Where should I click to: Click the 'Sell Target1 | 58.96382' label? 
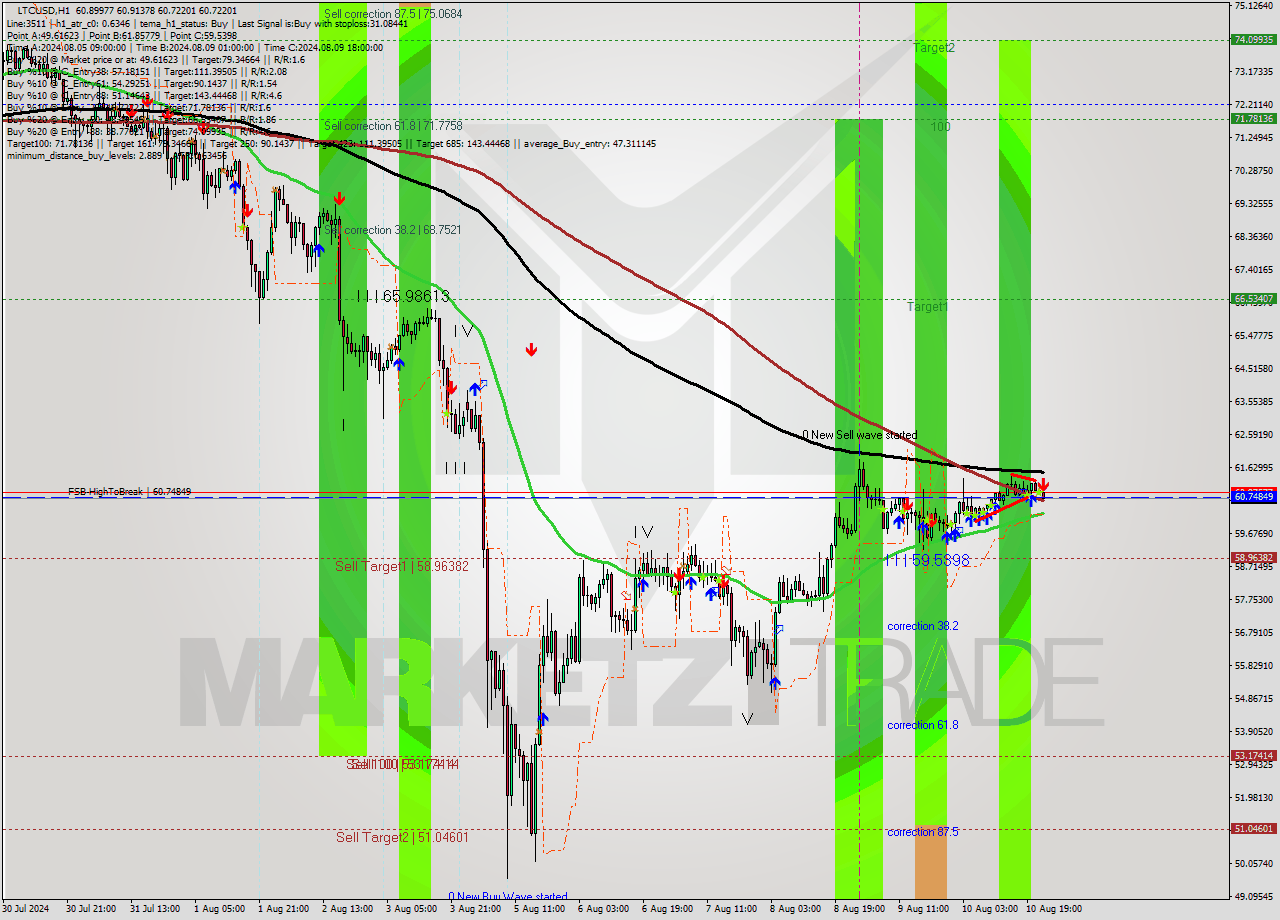click(401, 566)
